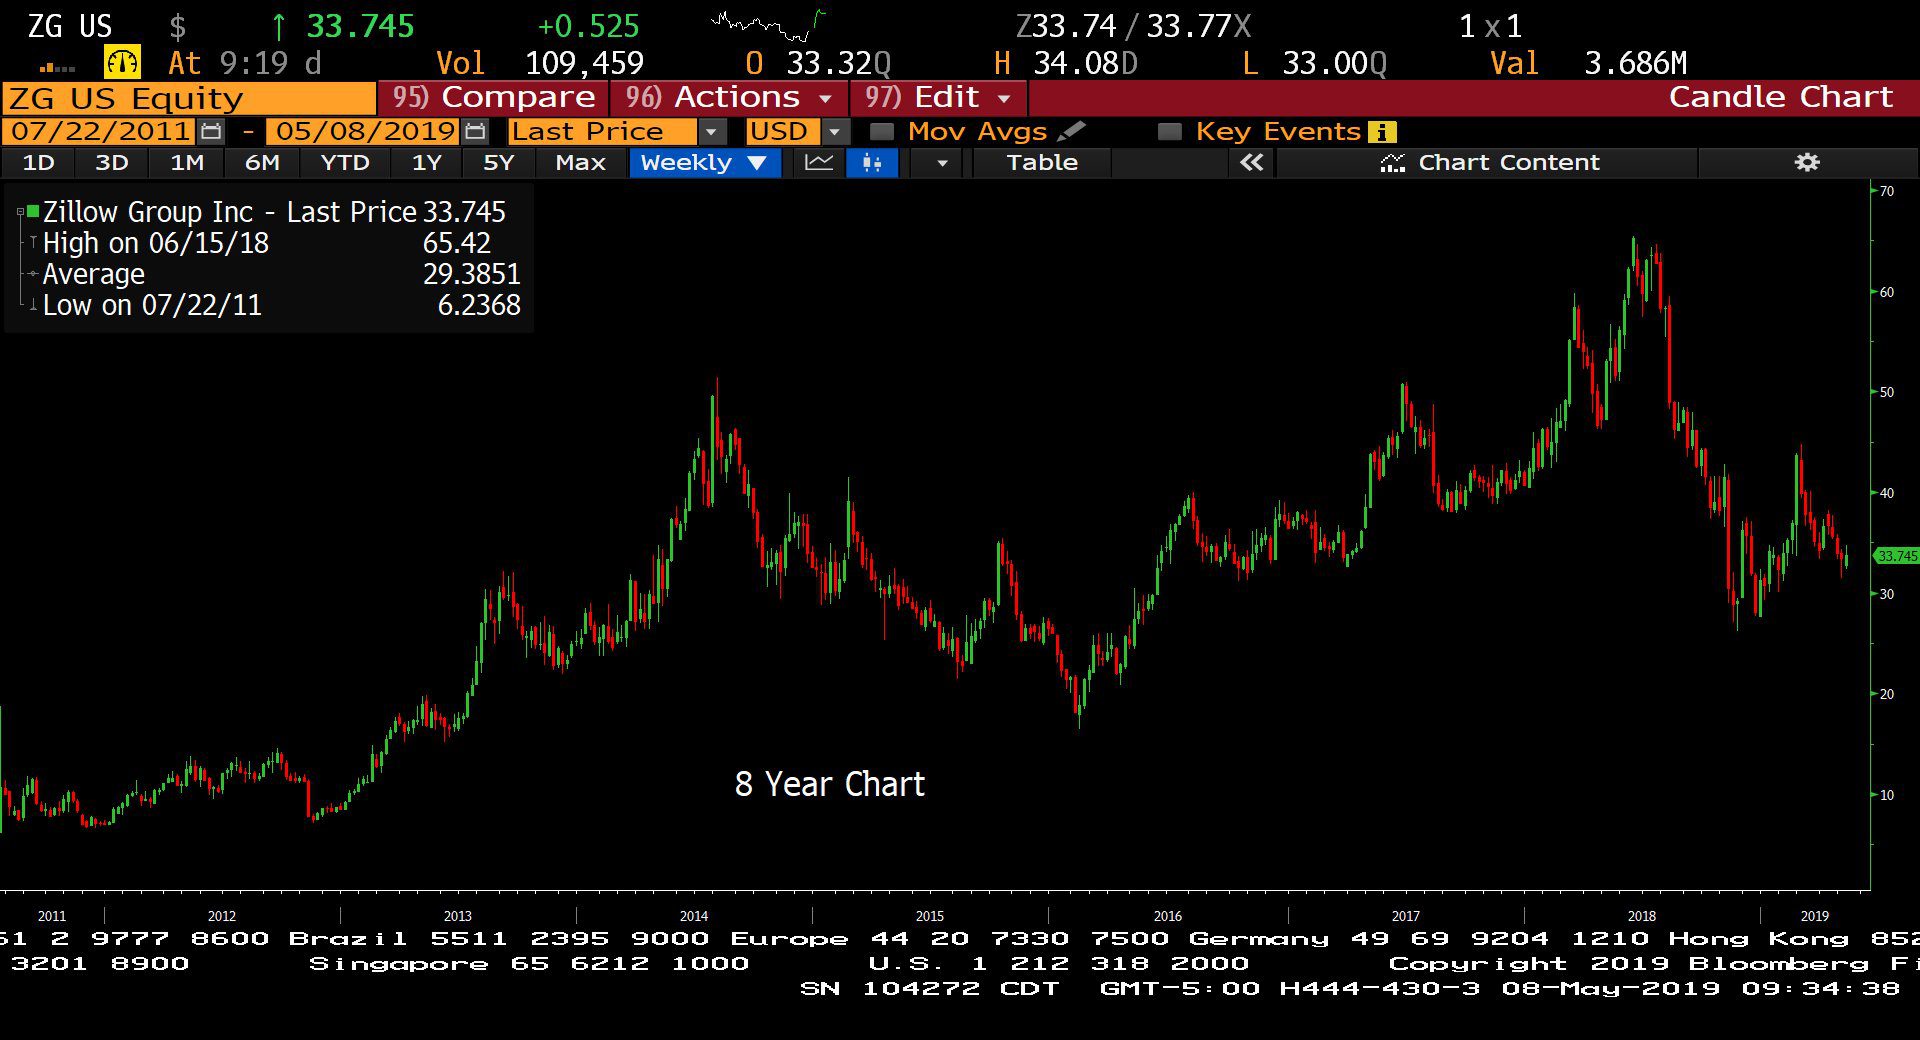Click the last price 33.745 in header
The image size is (1920, 1040).
(360, 26)
